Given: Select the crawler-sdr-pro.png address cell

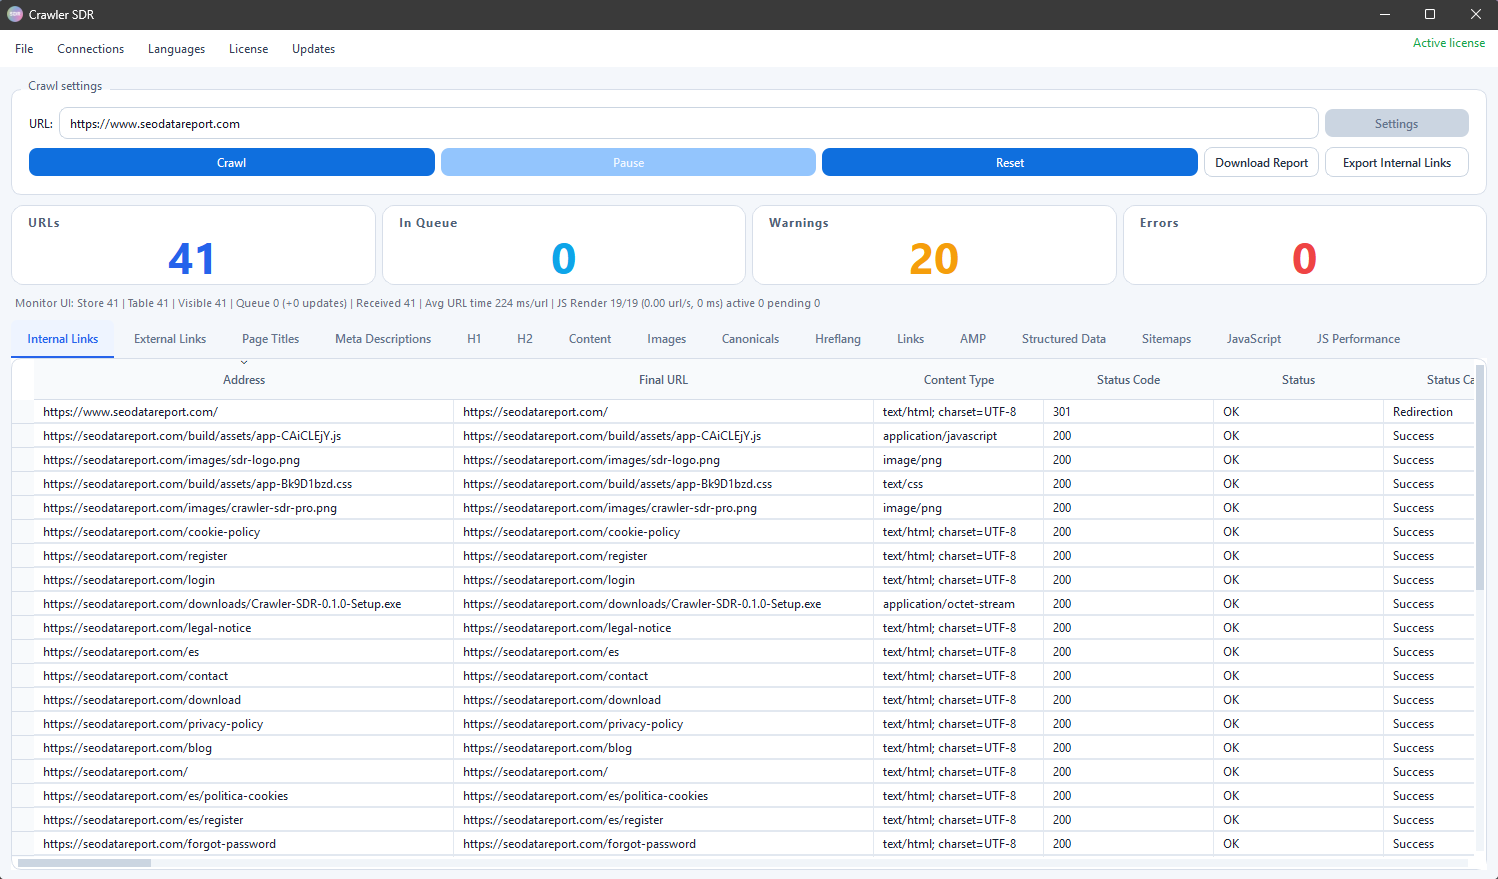Looking at the screenshot, I should pos(244,508).
